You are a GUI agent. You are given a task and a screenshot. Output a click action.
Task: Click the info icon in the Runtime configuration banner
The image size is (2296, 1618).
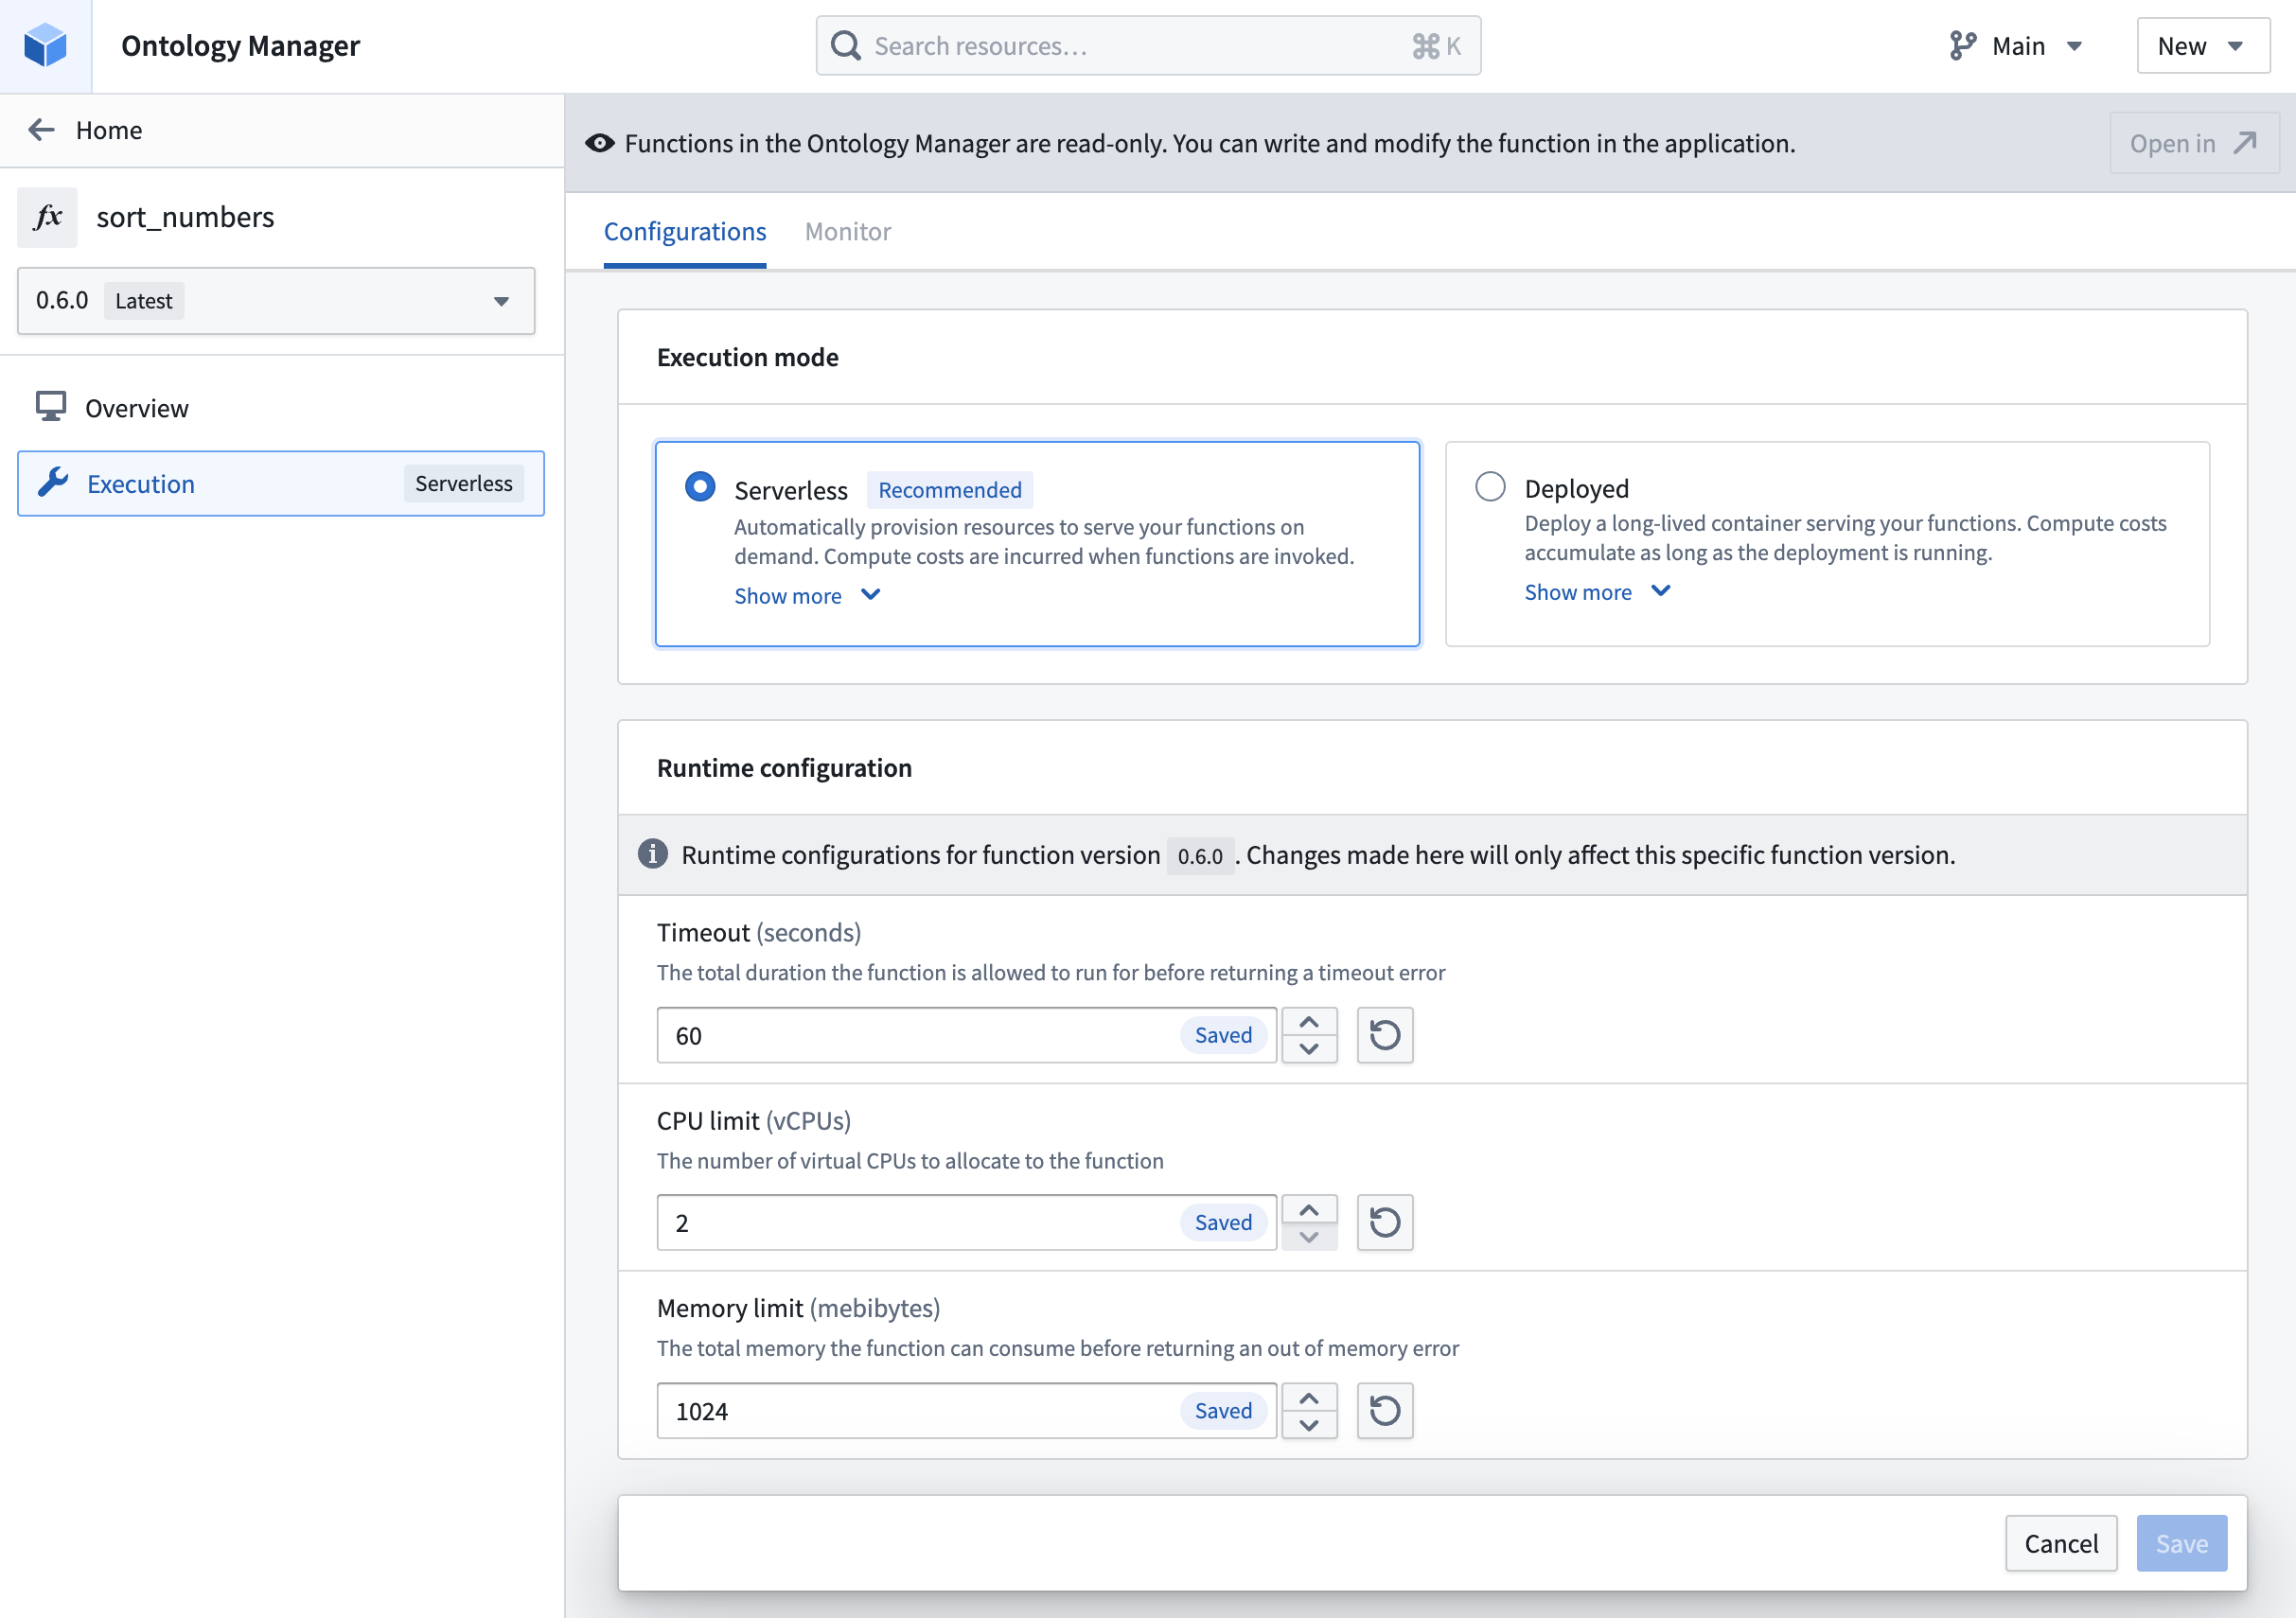coord(652,854)
